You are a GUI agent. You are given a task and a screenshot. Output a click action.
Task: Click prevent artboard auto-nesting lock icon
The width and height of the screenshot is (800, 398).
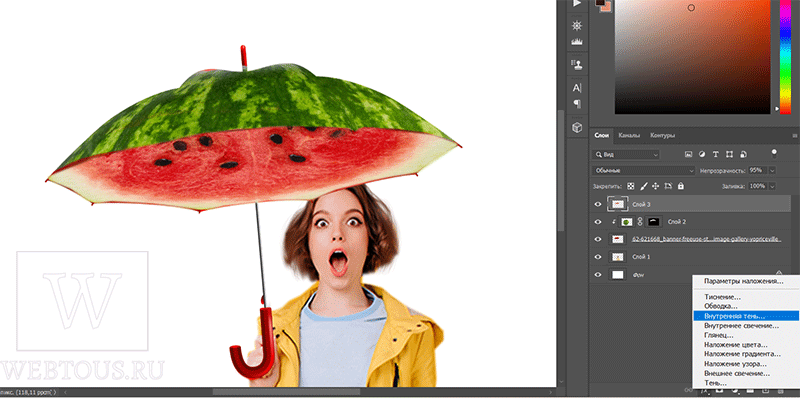(x=668, y=186)
